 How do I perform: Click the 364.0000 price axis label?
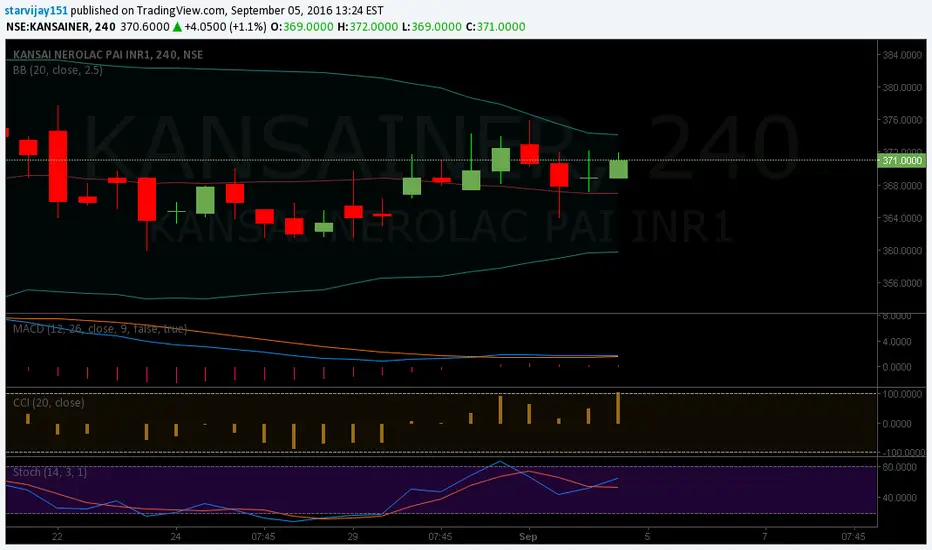[902, 218]
